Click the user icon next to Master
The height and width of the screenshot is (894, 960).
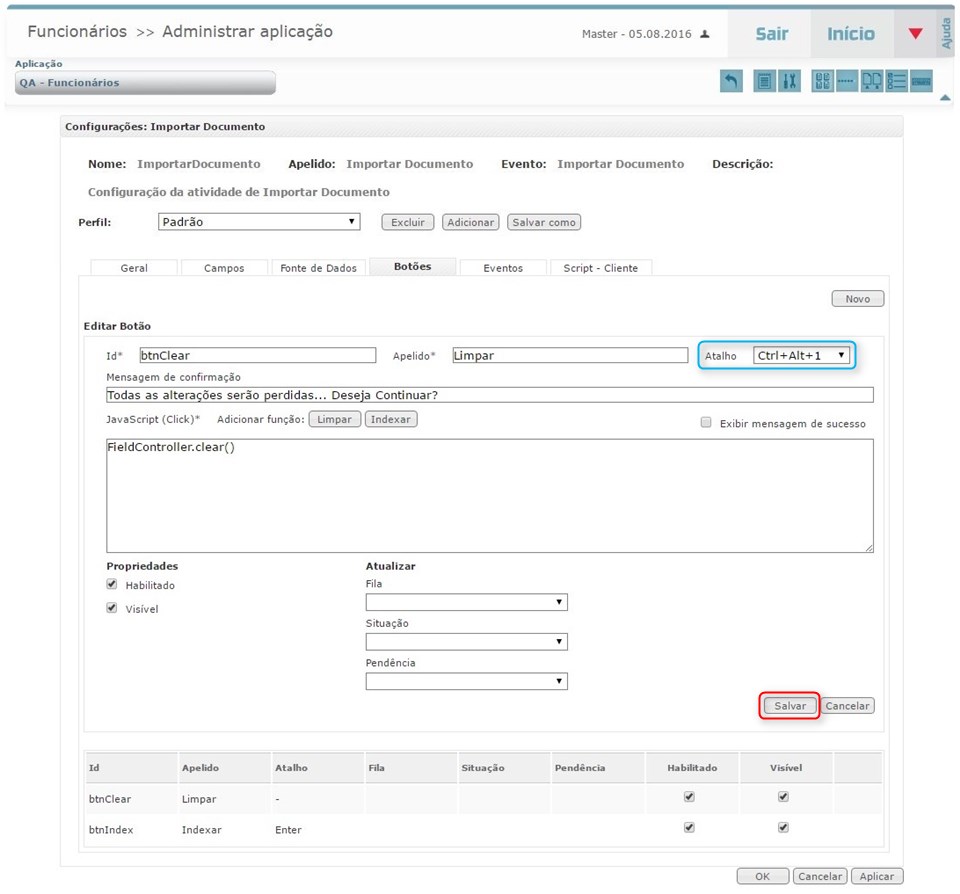(705, 34)
